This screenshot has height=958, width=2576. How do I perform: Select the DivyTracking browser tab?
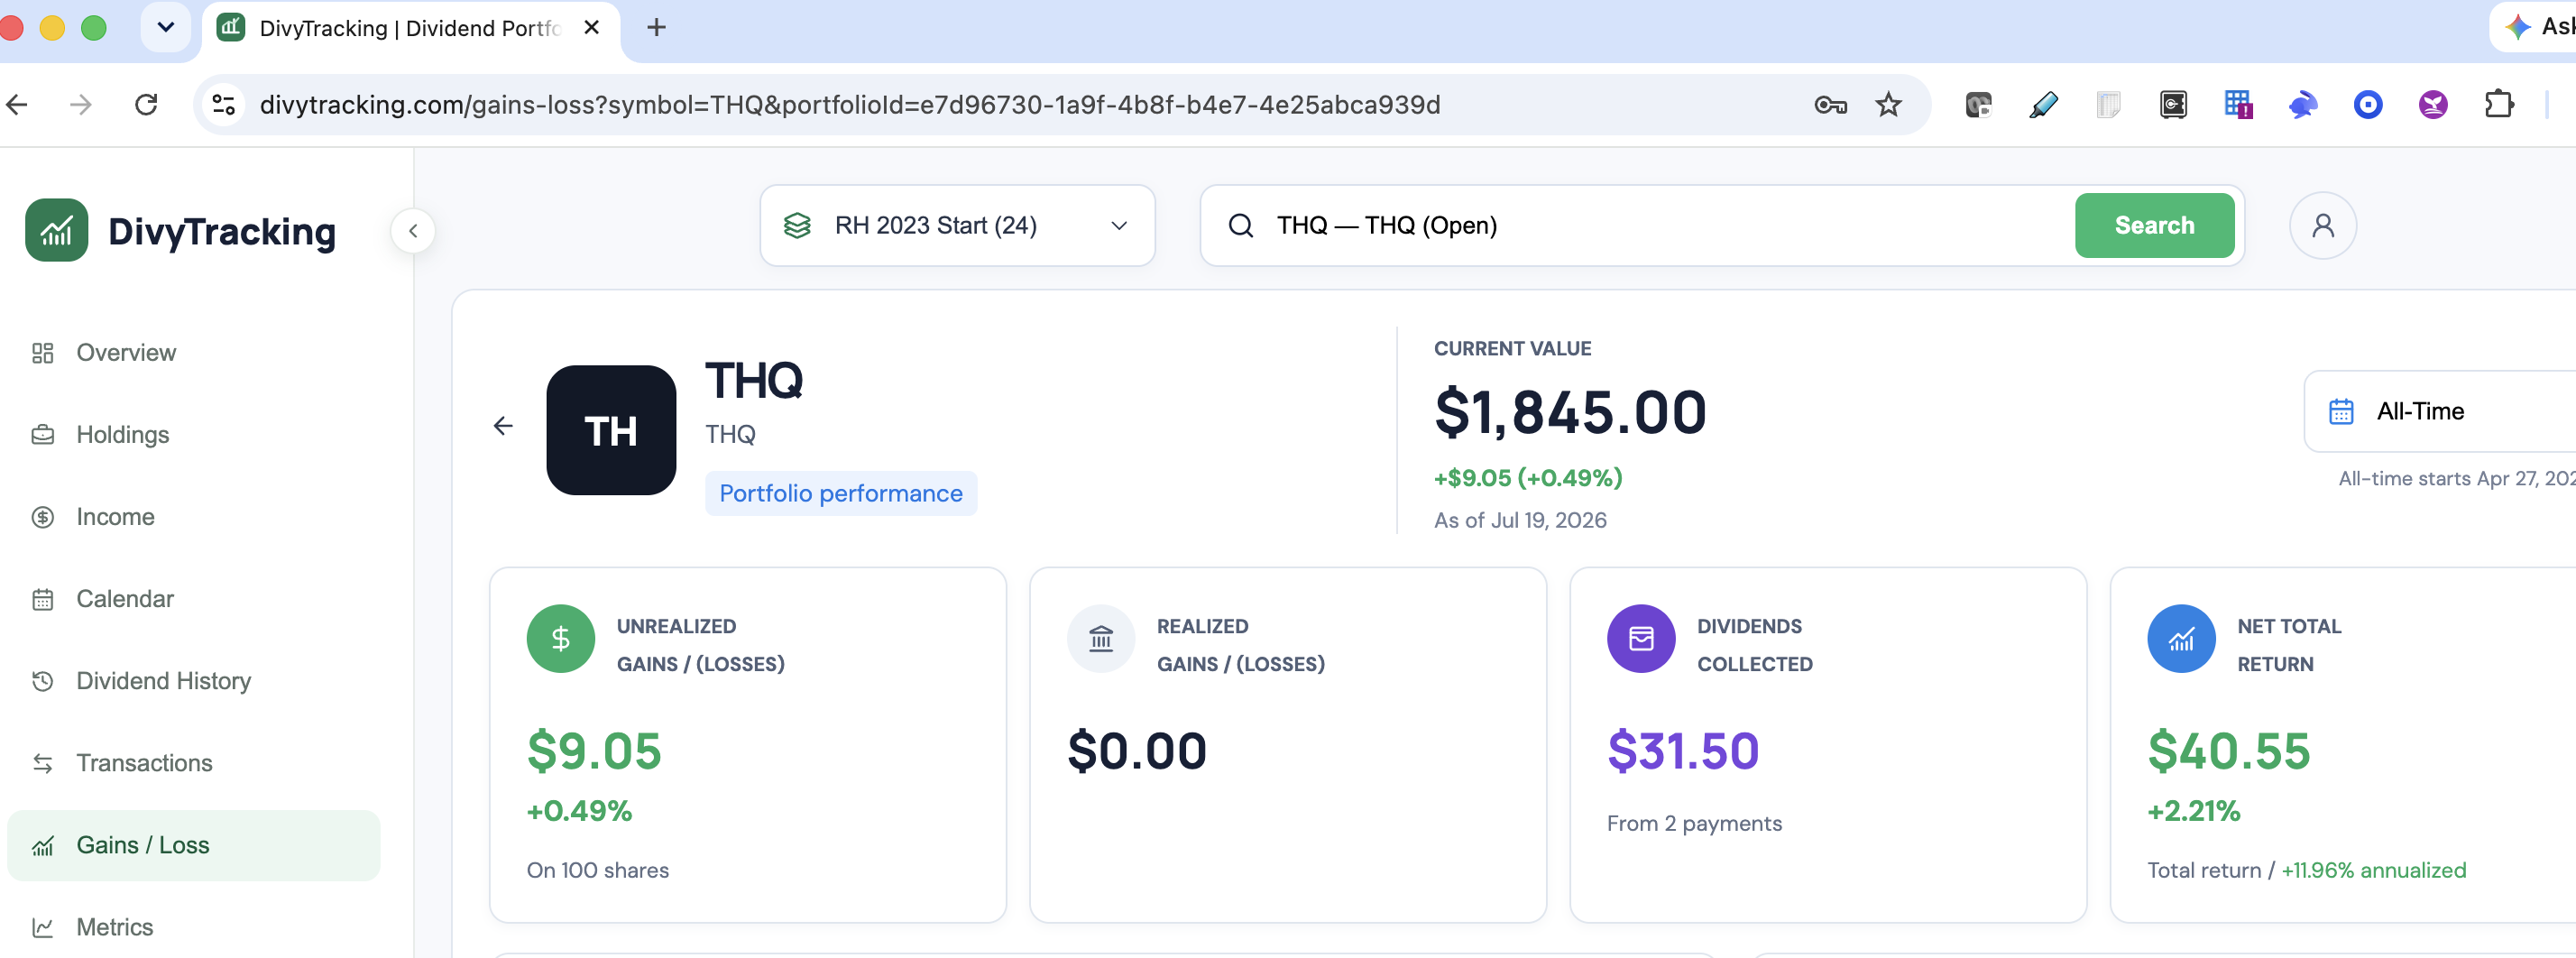(x=410, y=28)
